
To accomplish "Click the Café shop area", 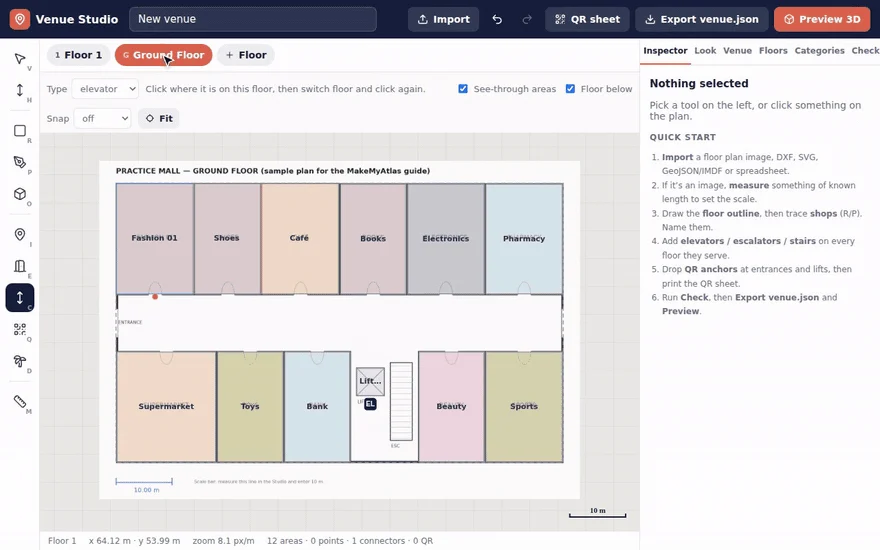I will point(300,238).
